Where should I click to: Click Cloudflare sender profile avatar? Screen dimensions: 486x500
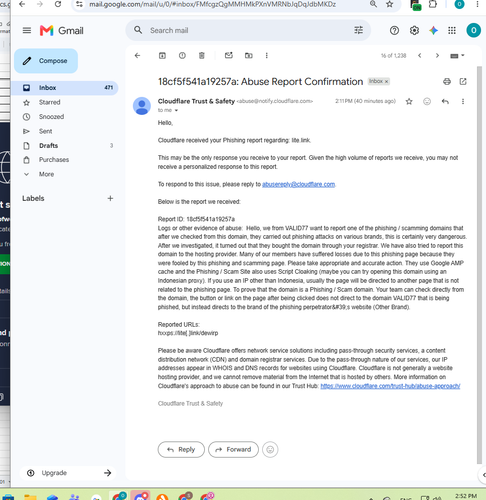pyautogui.click(x=142, y=106)
